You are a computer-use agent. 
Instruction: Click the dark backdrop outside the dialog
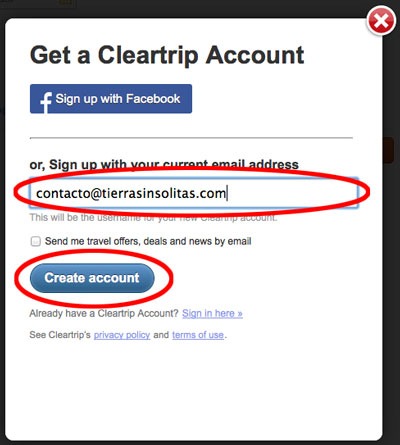pyautogui.click(x=200, y=8)
